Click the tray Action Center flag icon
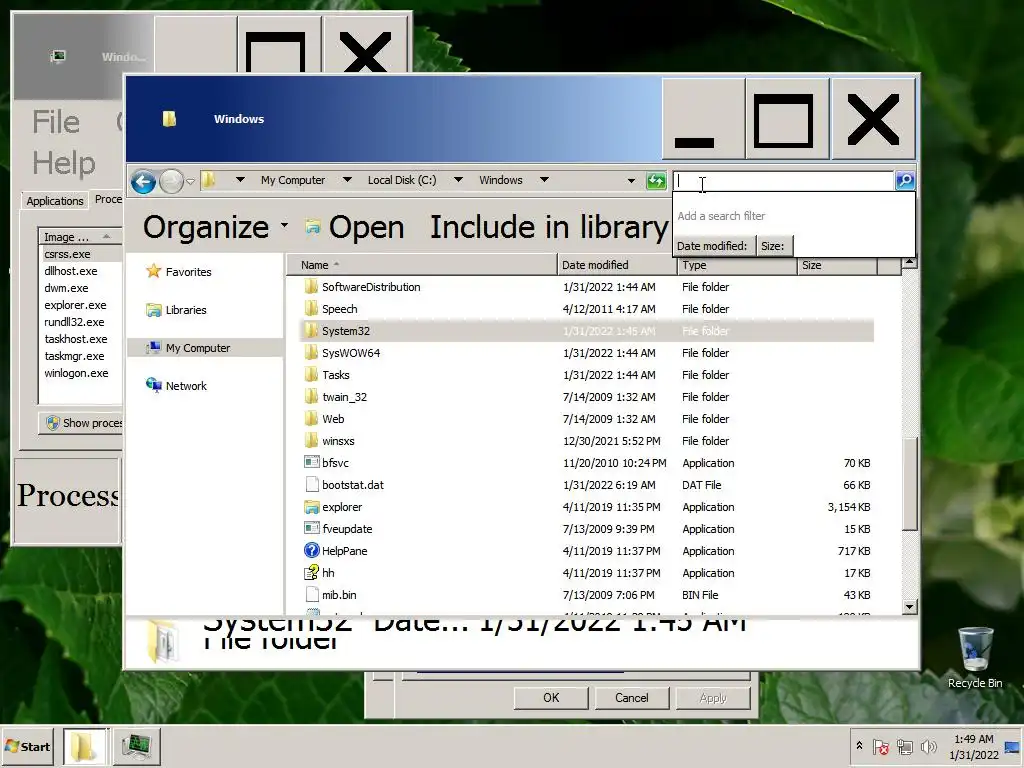Viewport: 1024px width, 768px height. pyautogui.click(x=881, y=746)
